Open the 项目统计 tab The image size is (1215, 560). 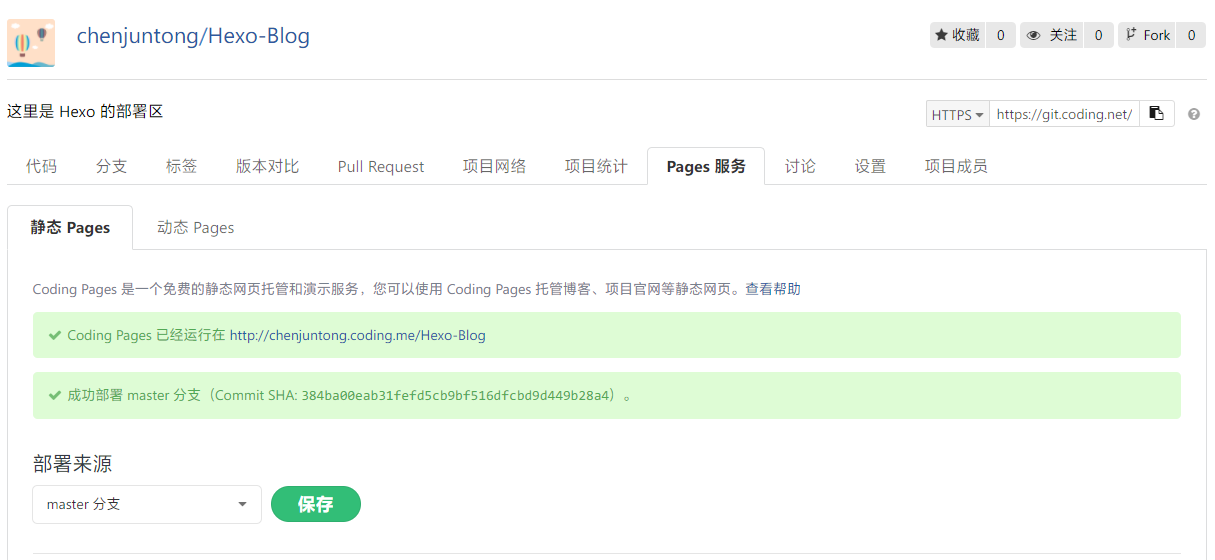point(596,166)
